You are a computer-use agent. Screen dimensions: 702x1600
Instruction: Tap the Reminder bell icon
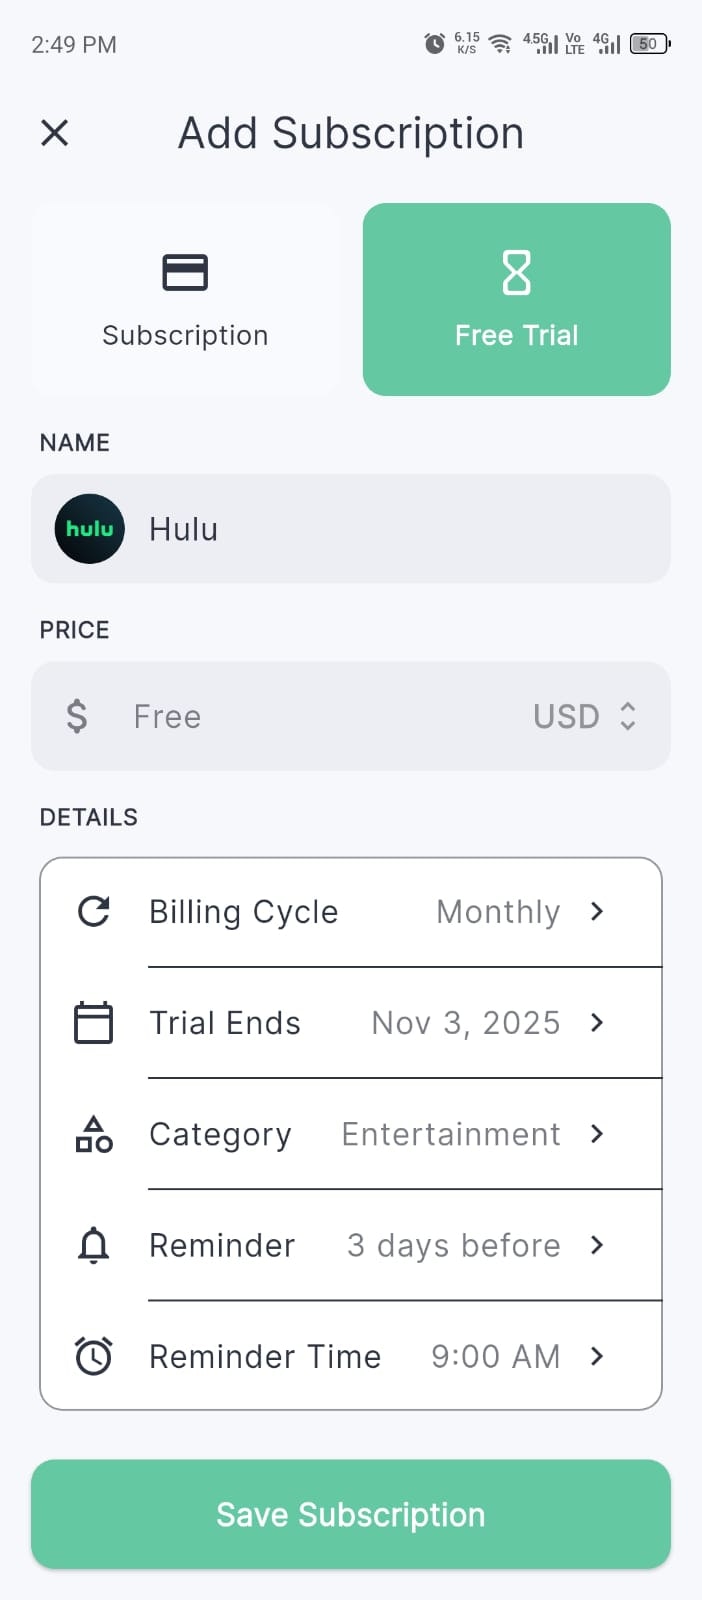tap(93, 1245)
